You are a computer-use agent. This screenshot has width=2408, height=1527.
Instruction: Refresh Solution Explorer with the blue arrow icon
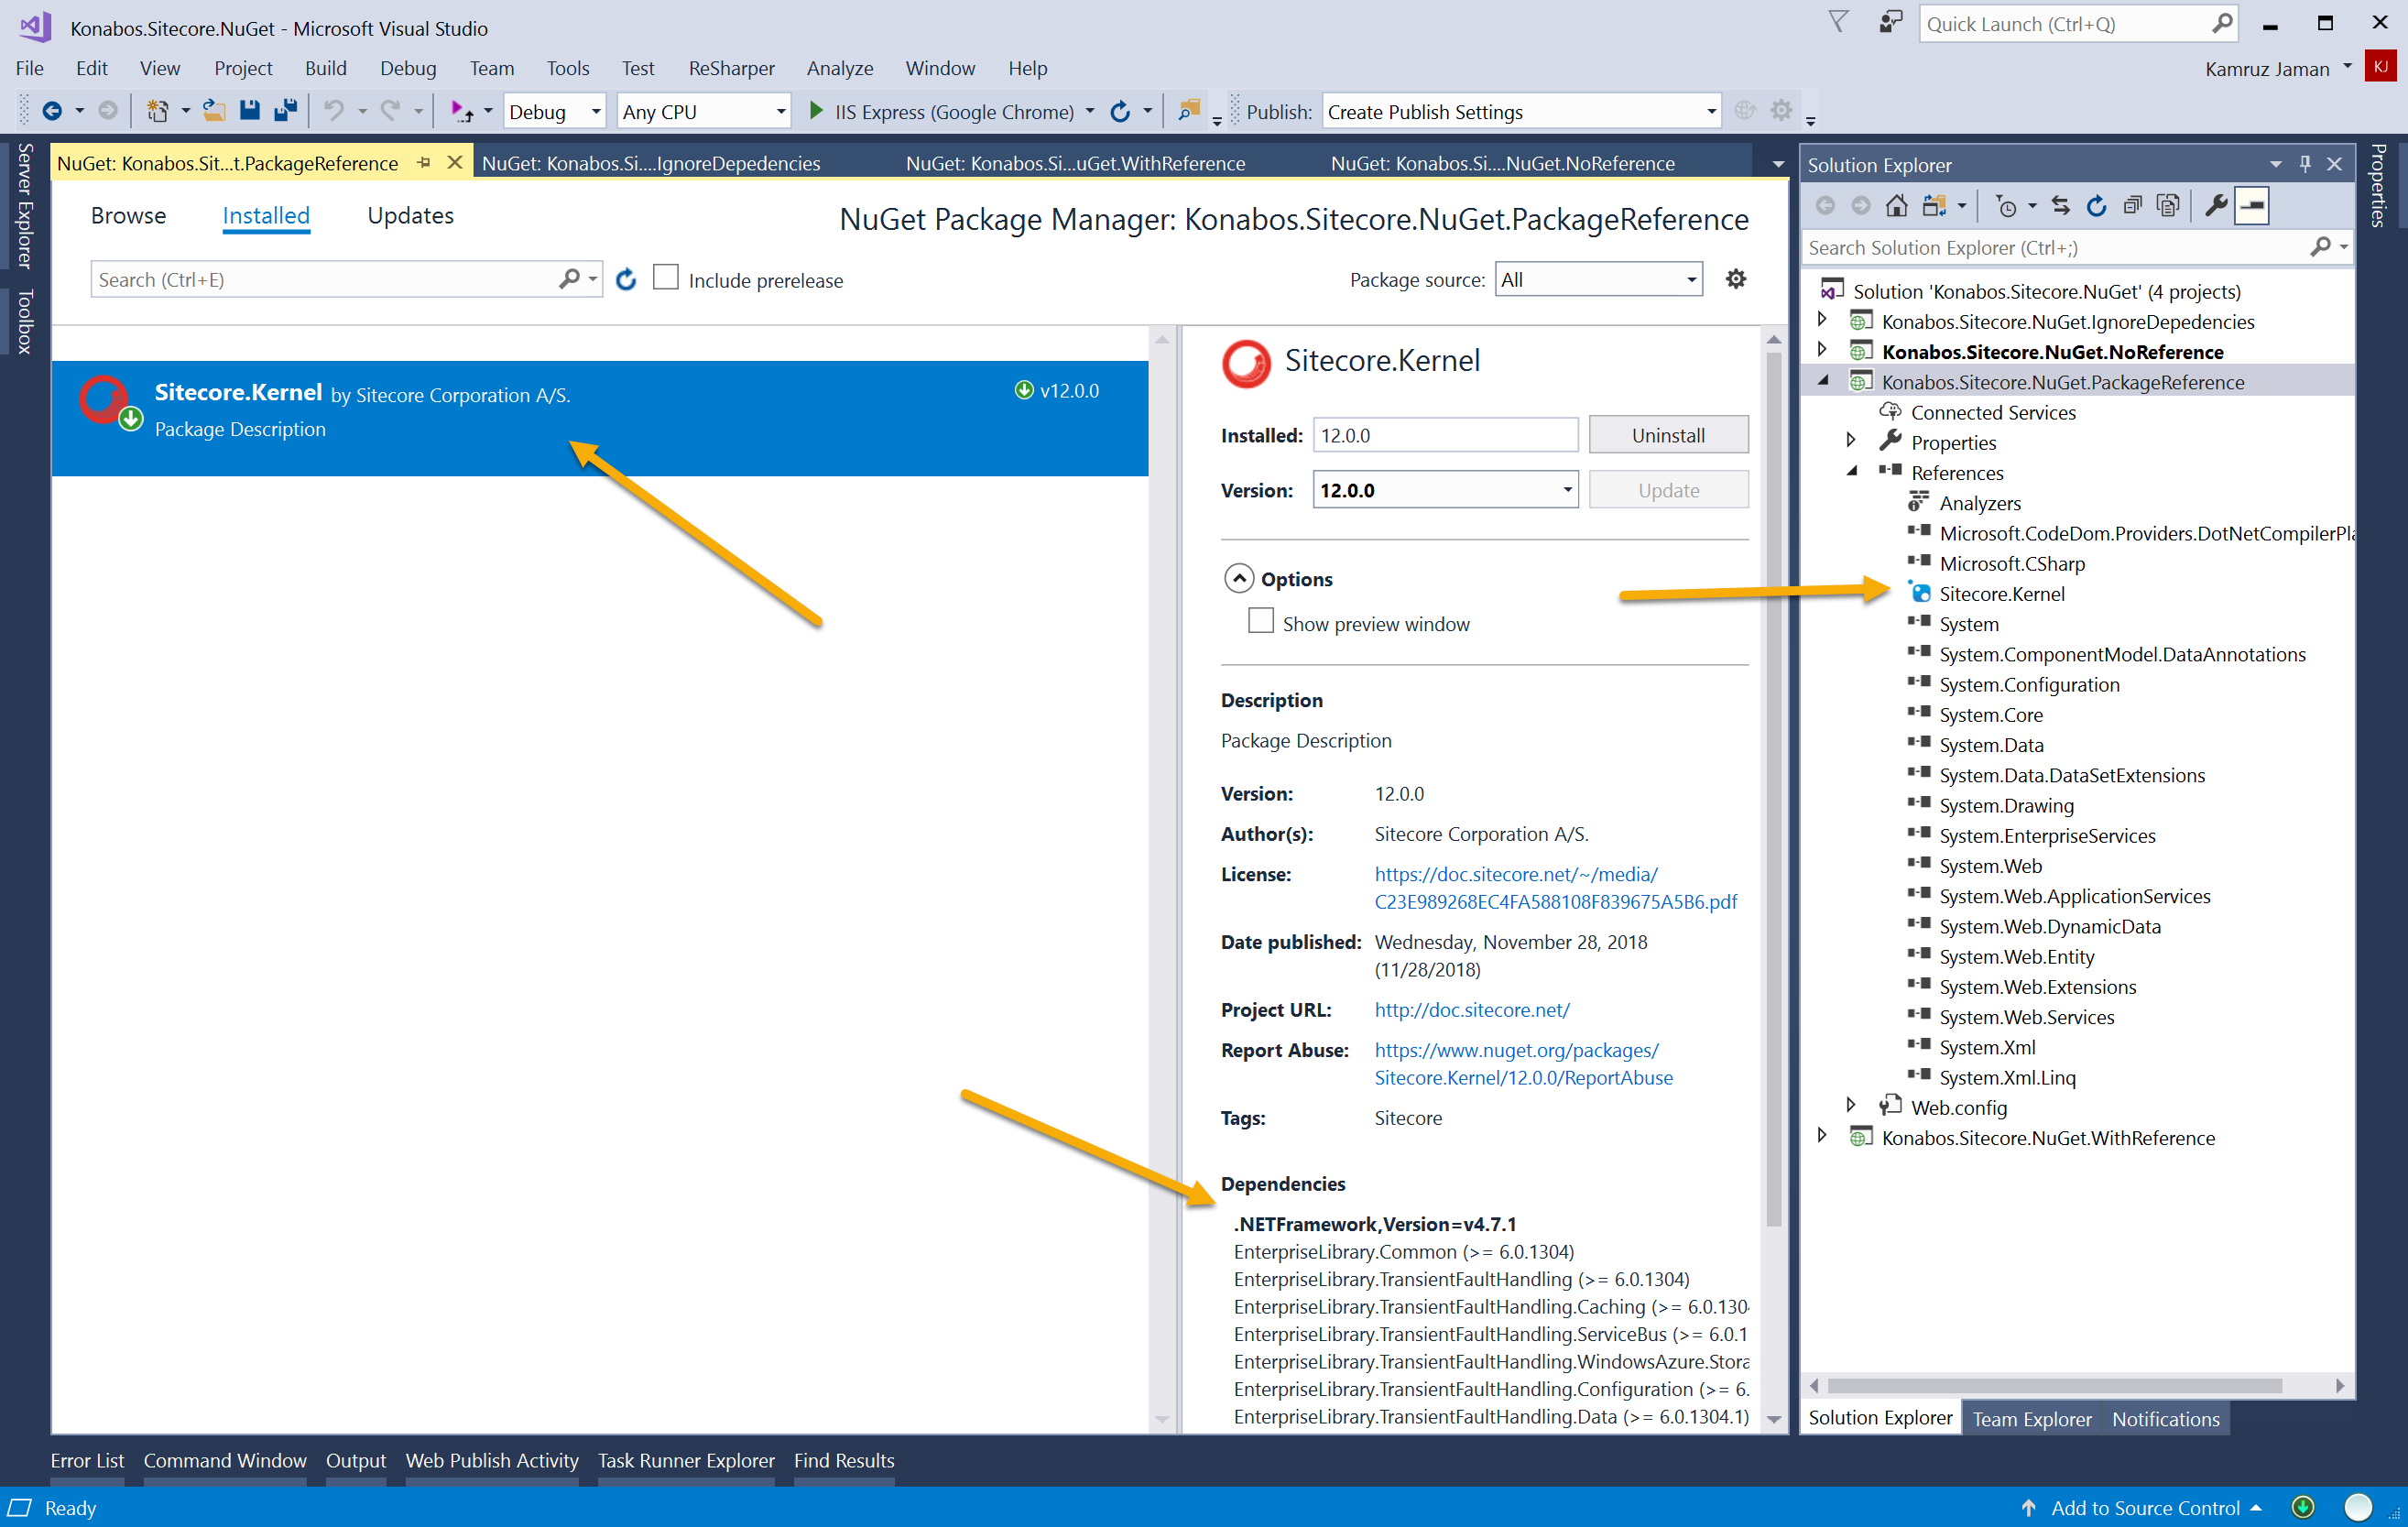[2096, 206]
